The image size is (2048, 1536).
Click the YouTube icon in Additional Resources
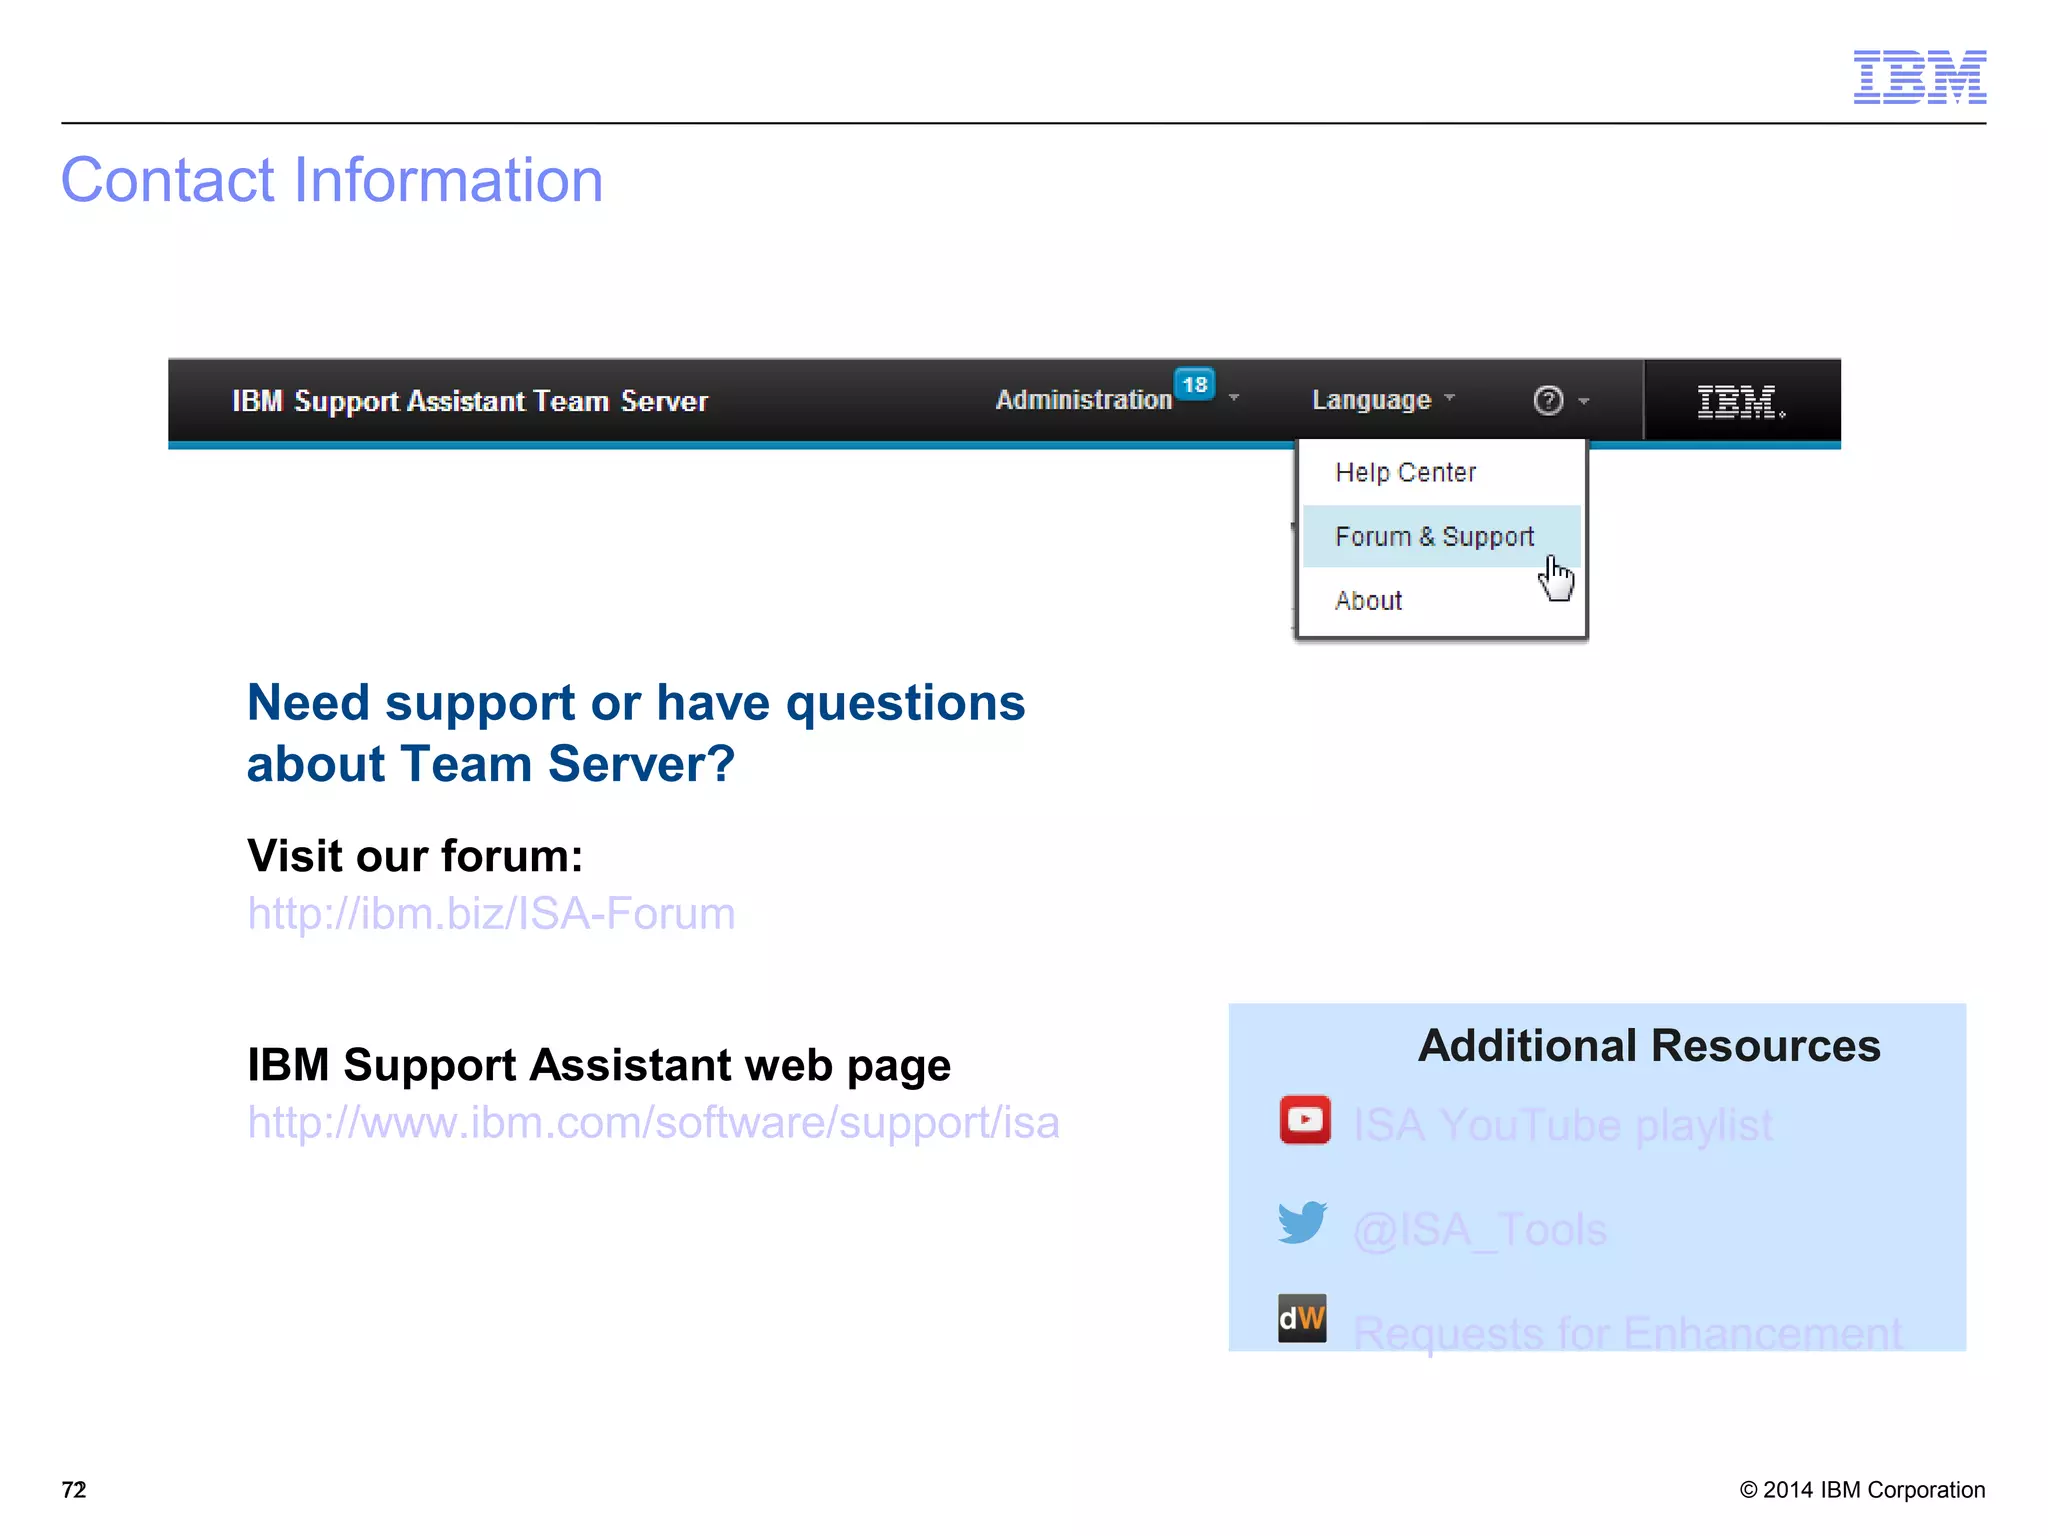1305,1120
